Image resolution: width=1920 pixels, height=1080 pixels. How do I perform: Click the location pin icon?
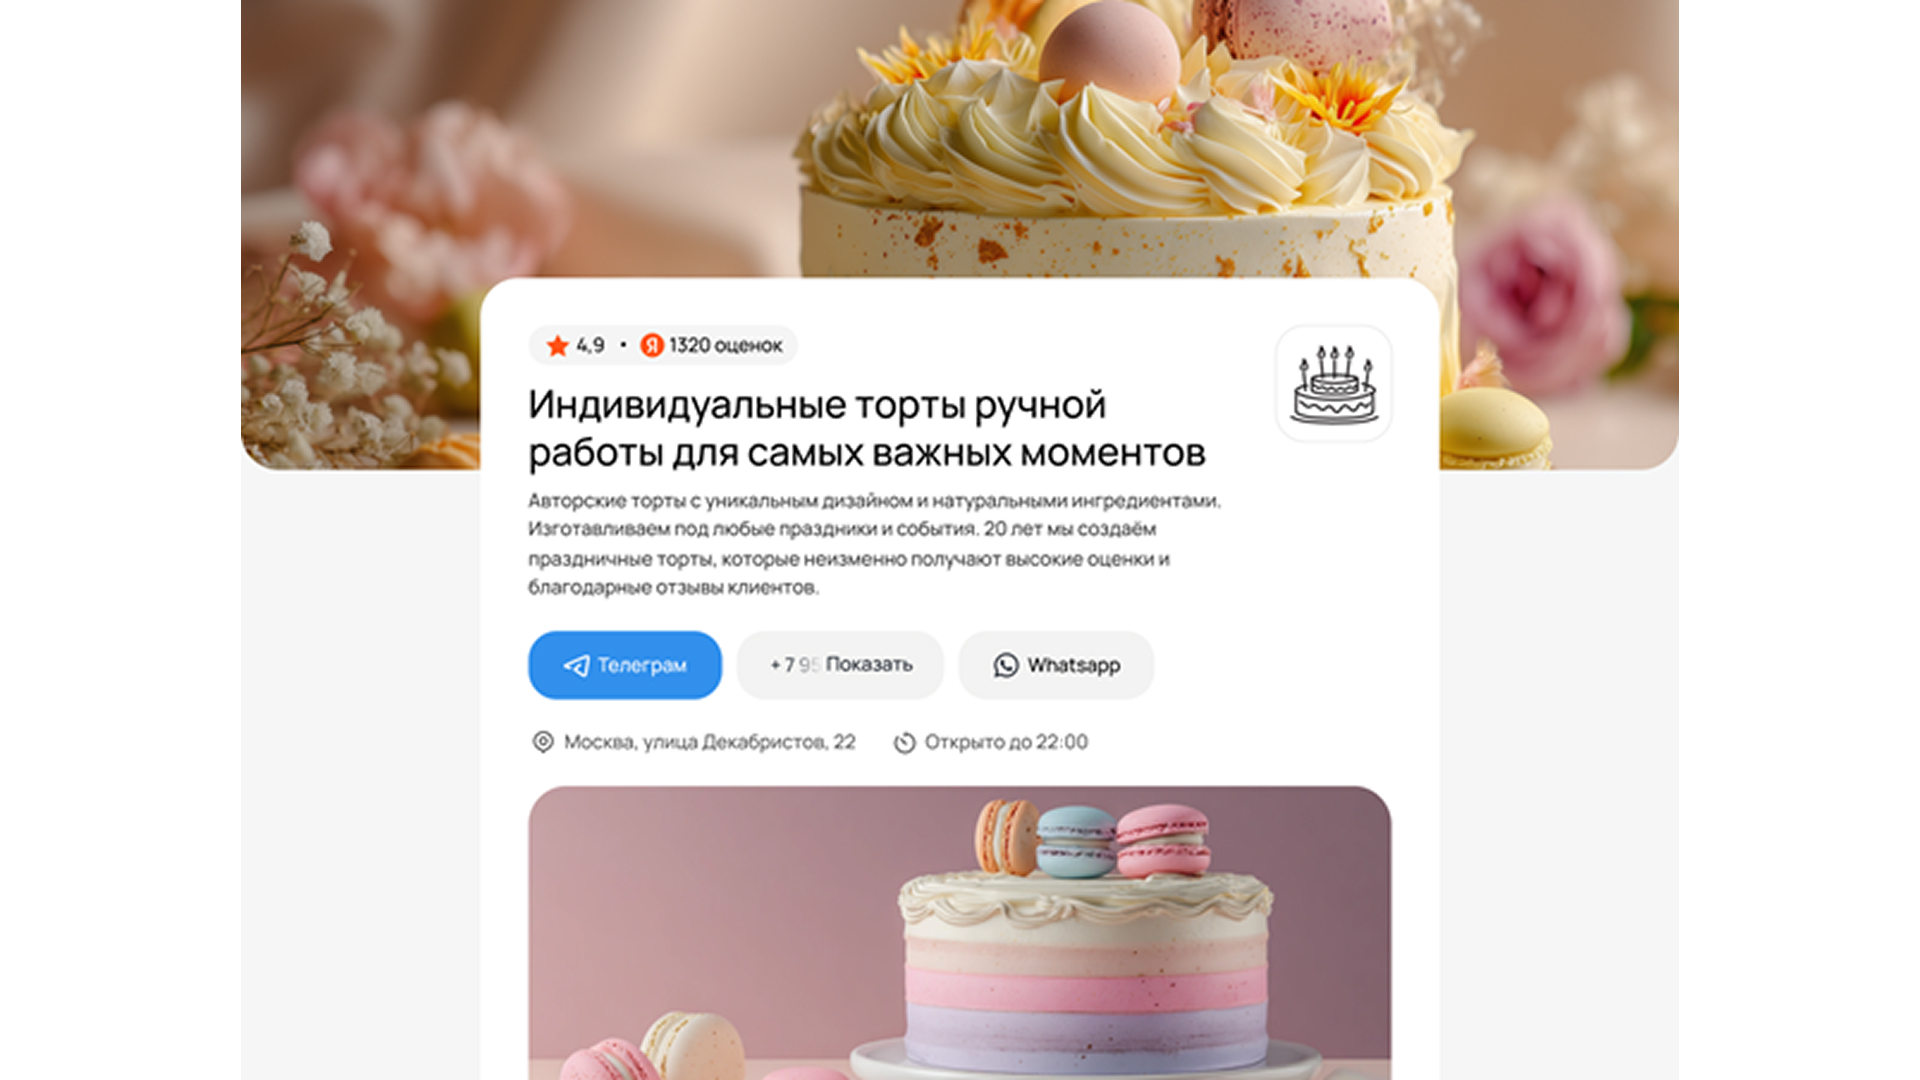[542, 742]
